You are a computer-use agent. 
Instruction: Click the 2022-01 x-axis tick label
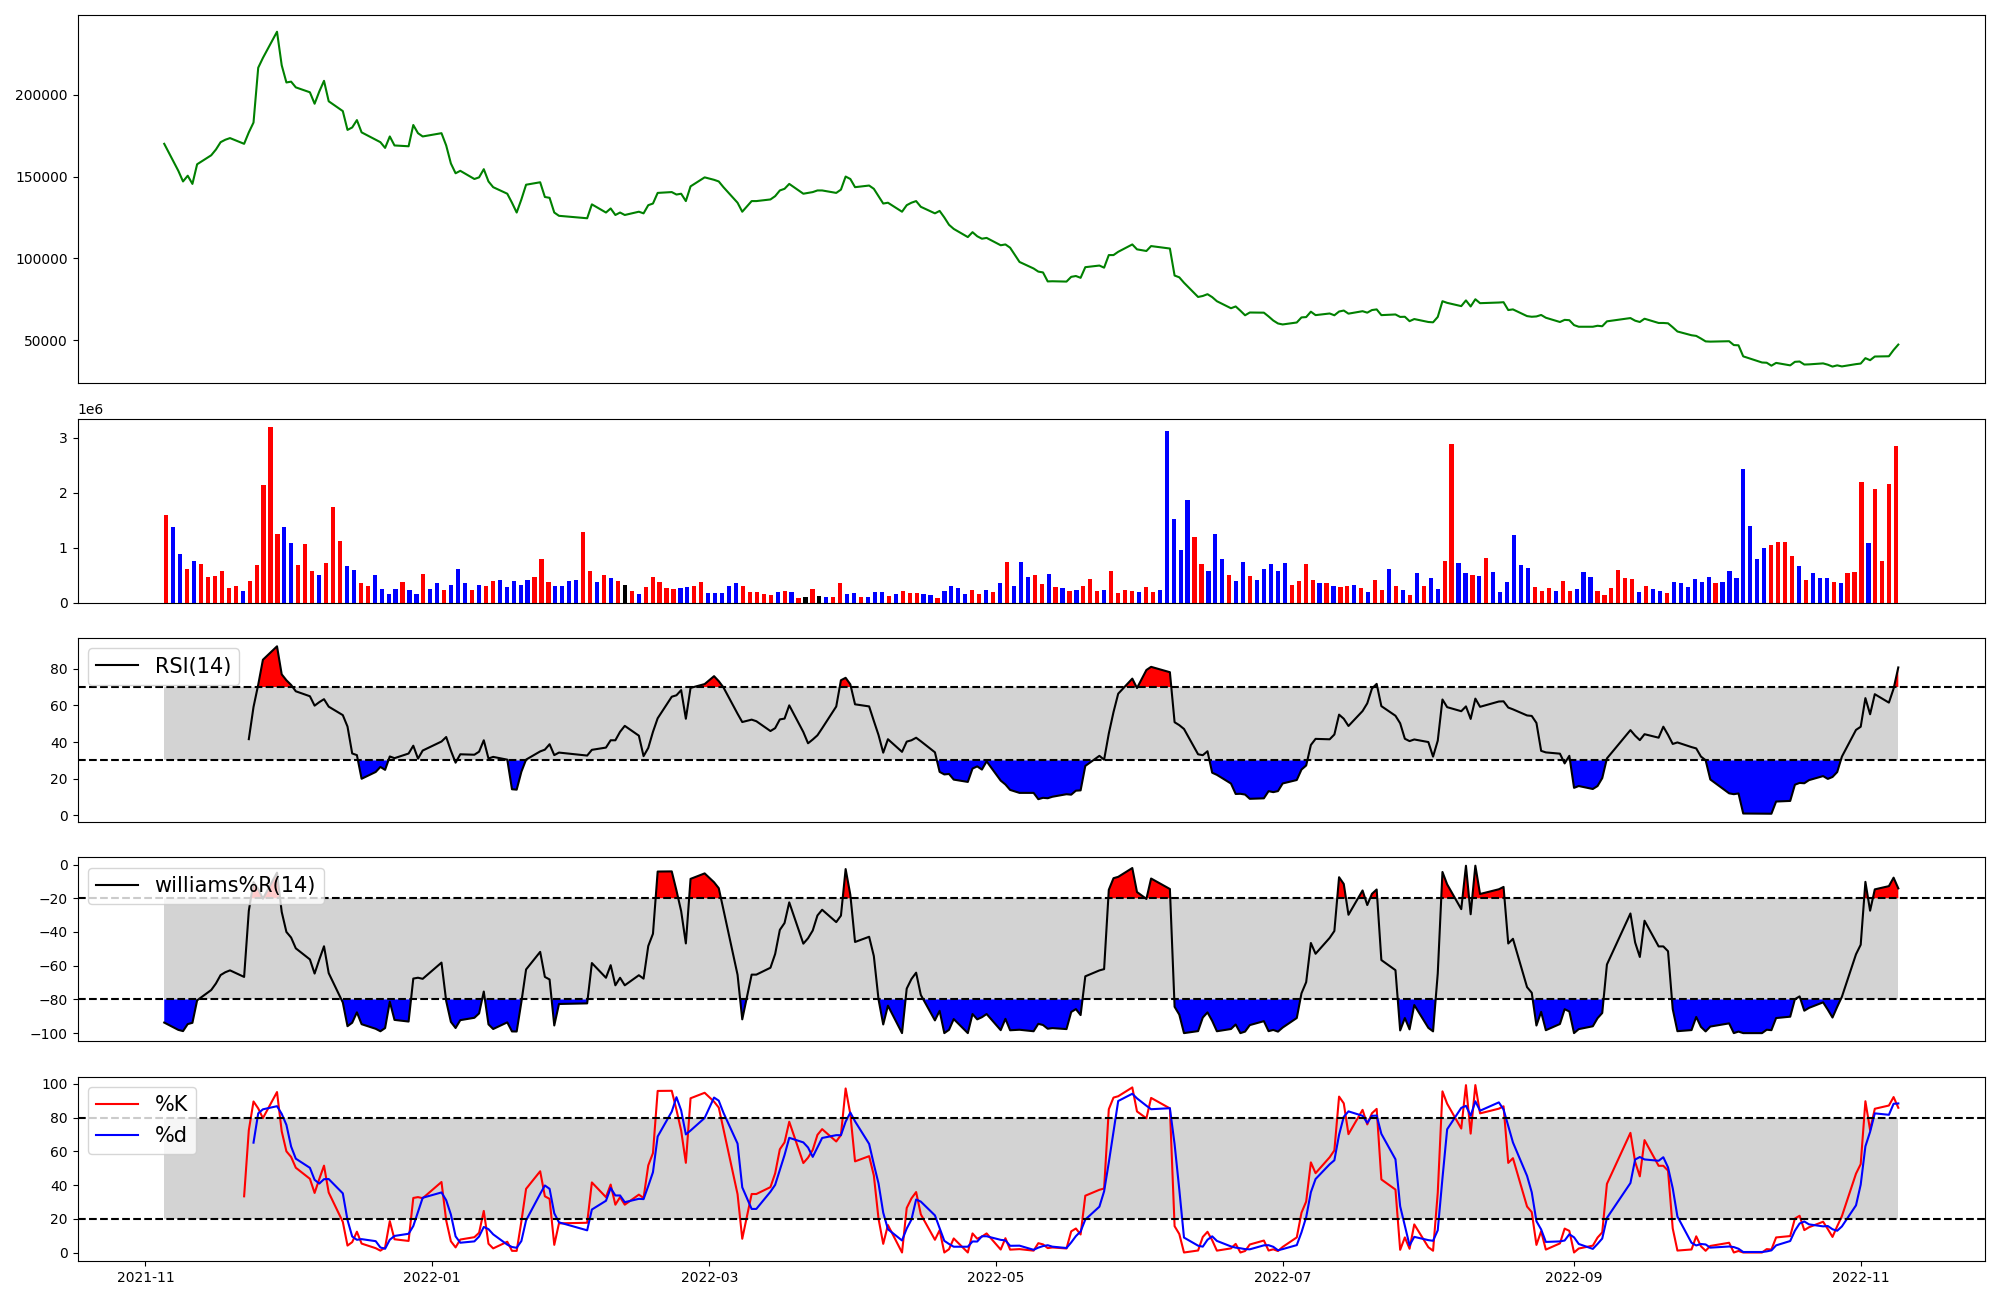pyautogui.click(x=432, y=1277)
